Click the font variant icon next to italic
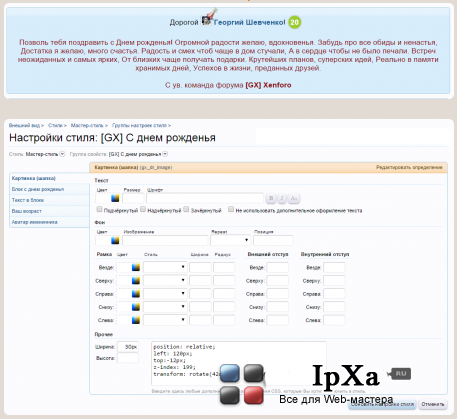Screen dimensions: 457x419 (x=294, y=198)
